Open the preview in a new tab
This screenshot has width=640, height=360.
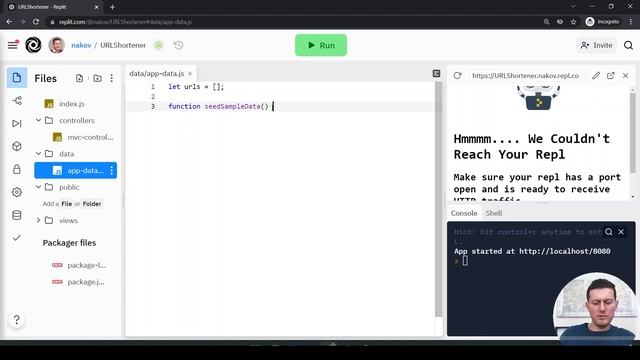click(x=611, y=76)
